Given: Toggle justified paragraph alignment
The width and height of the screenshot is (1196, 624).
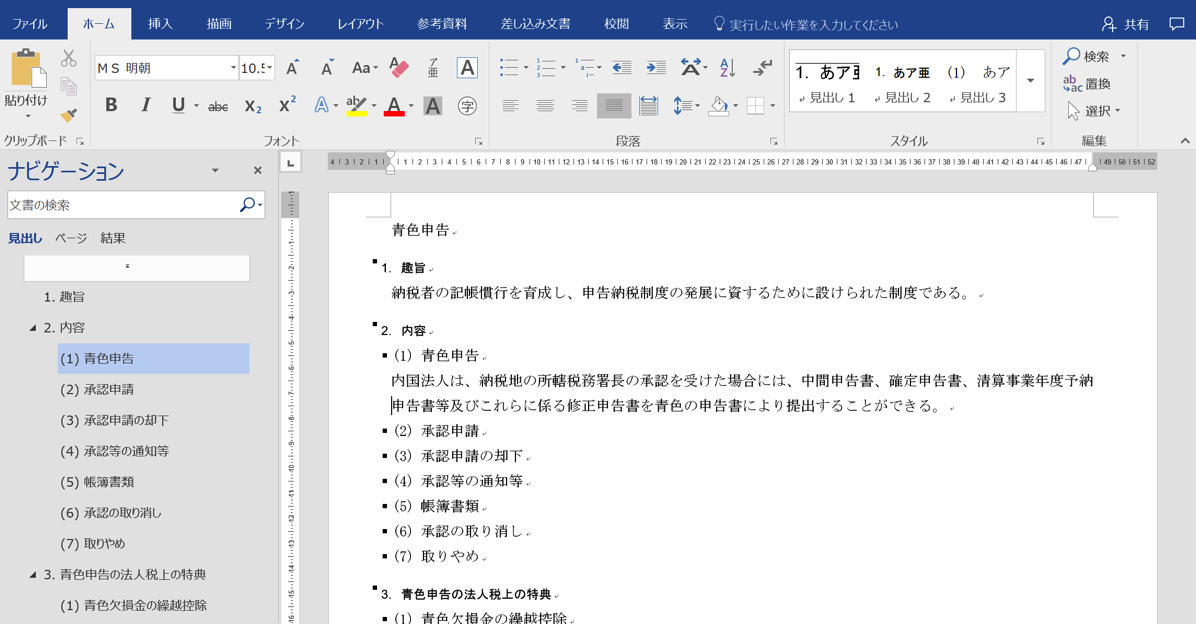Looking at the screenshot, I should (x=614, y=106).
